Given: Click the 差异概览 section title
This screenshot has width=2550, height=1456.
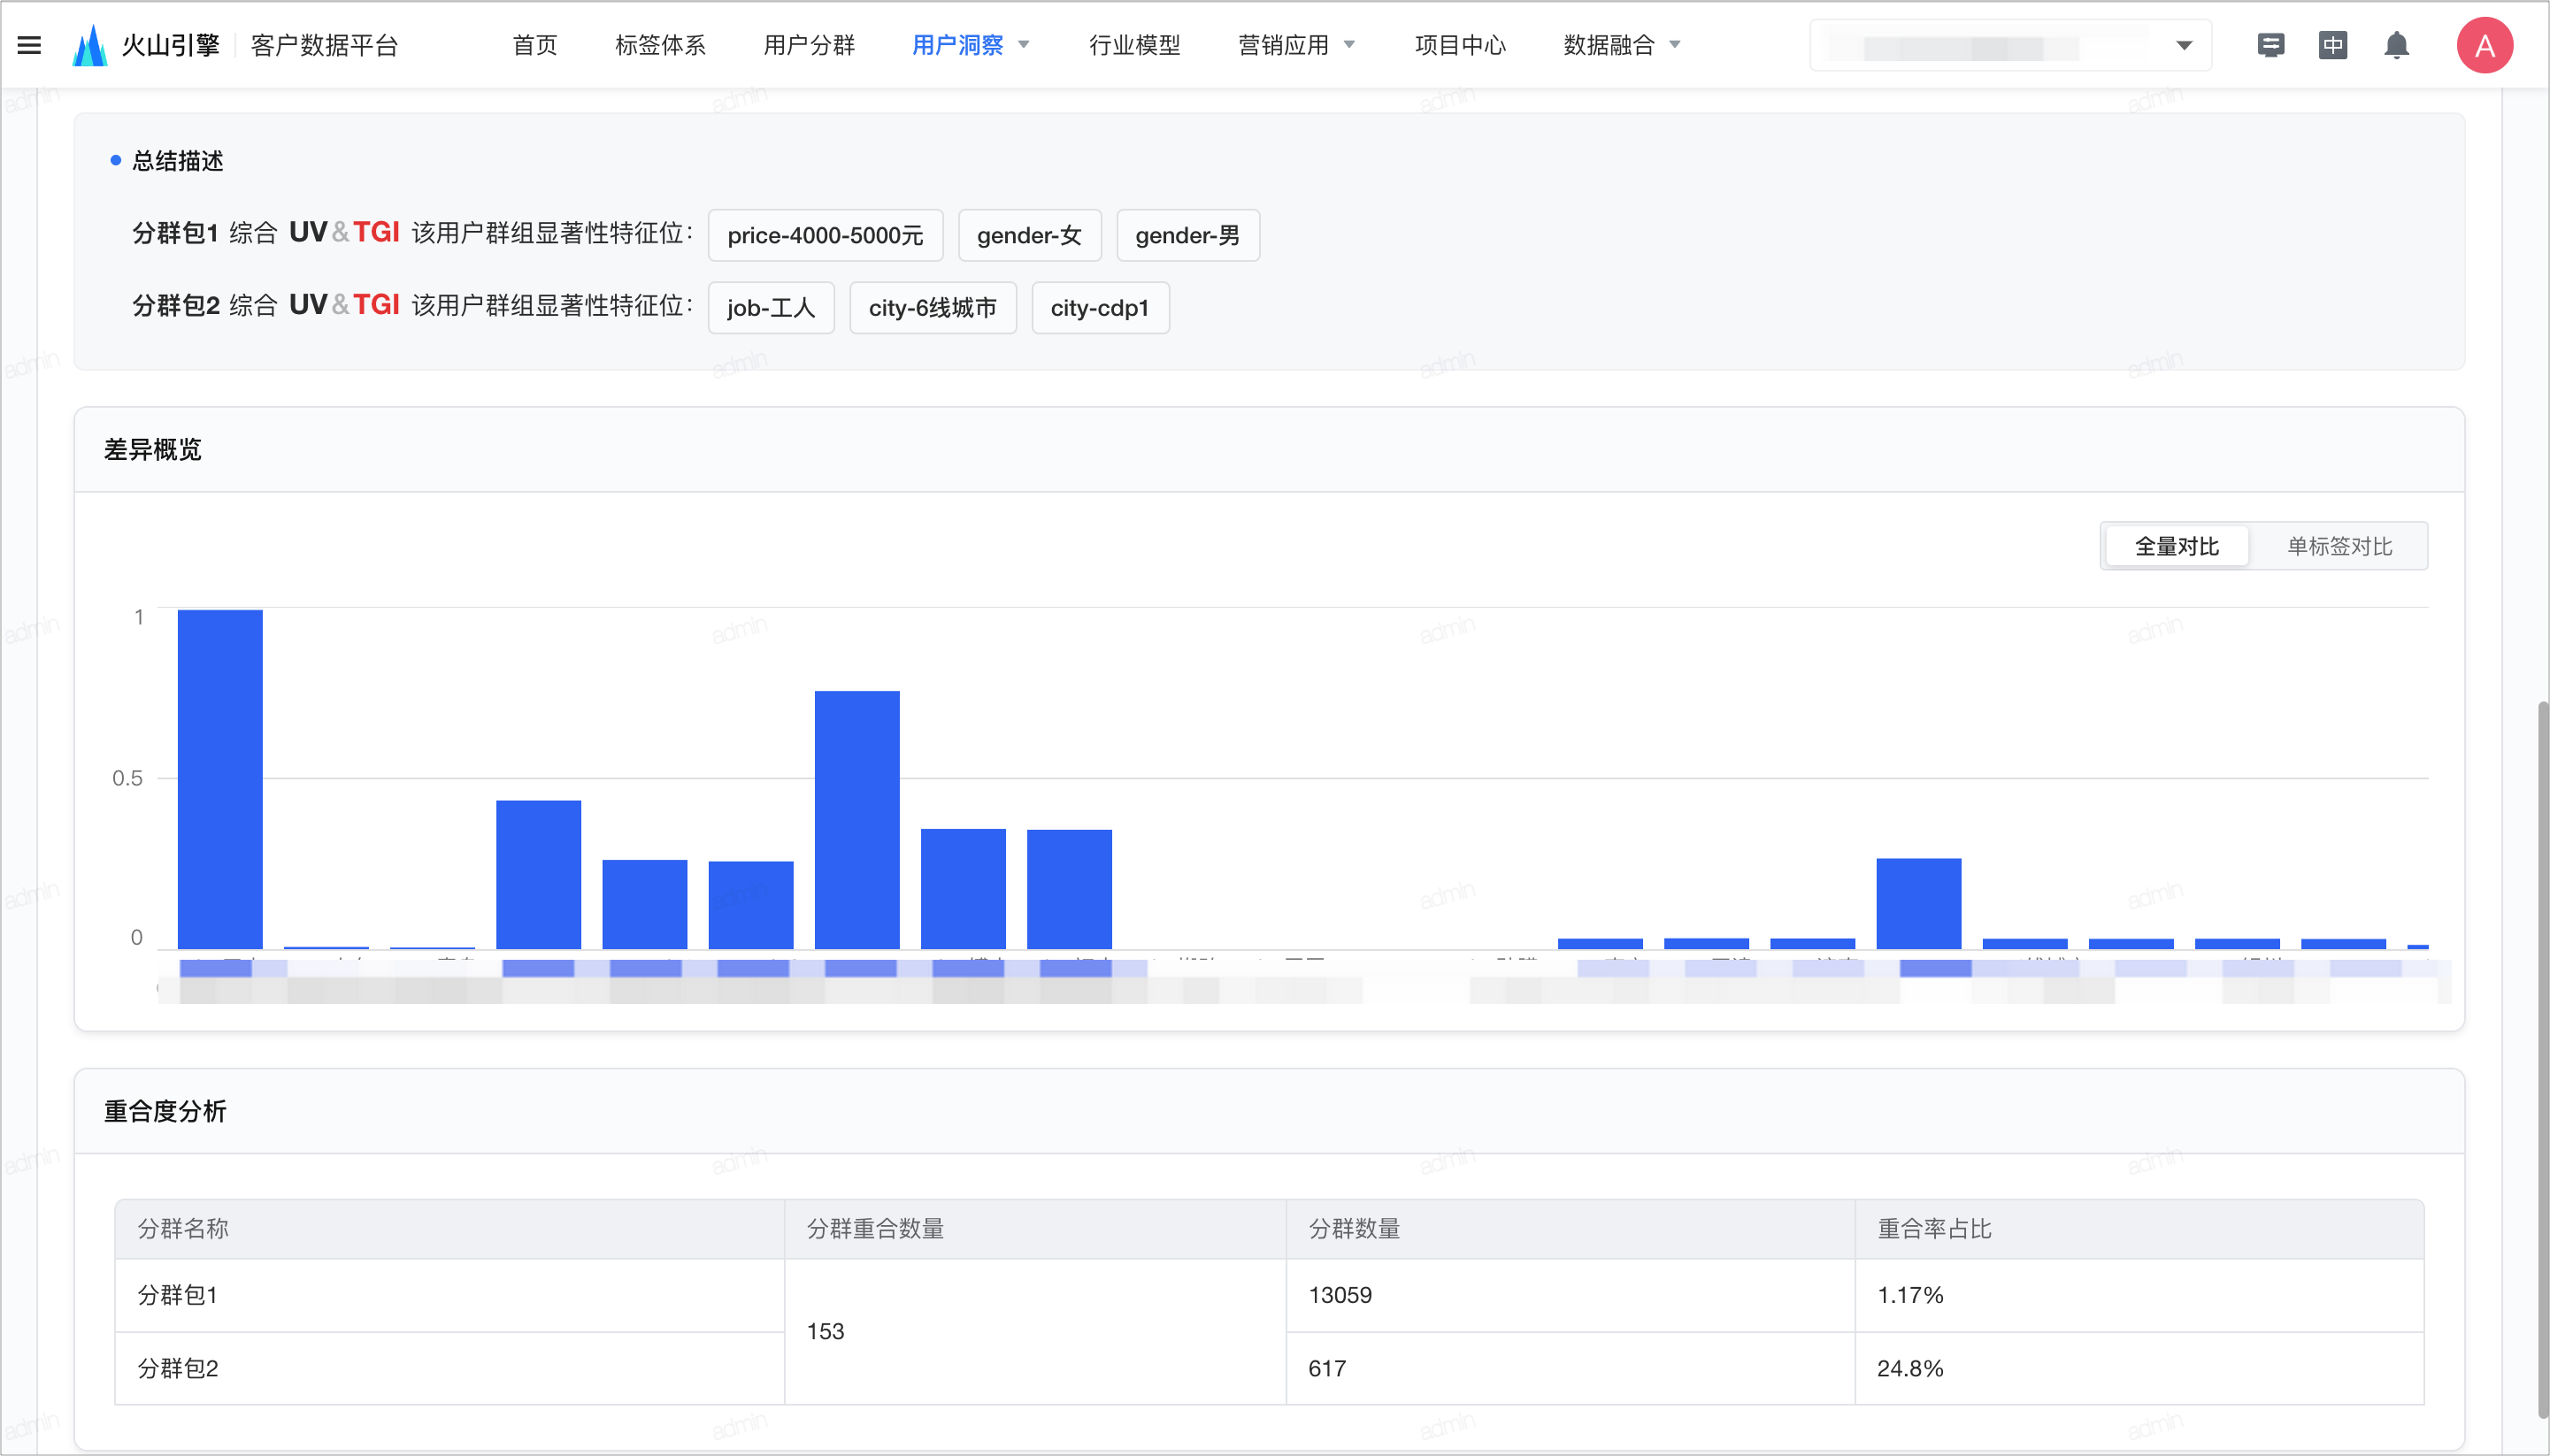Looking at the screenshot, I should [153, 450].
